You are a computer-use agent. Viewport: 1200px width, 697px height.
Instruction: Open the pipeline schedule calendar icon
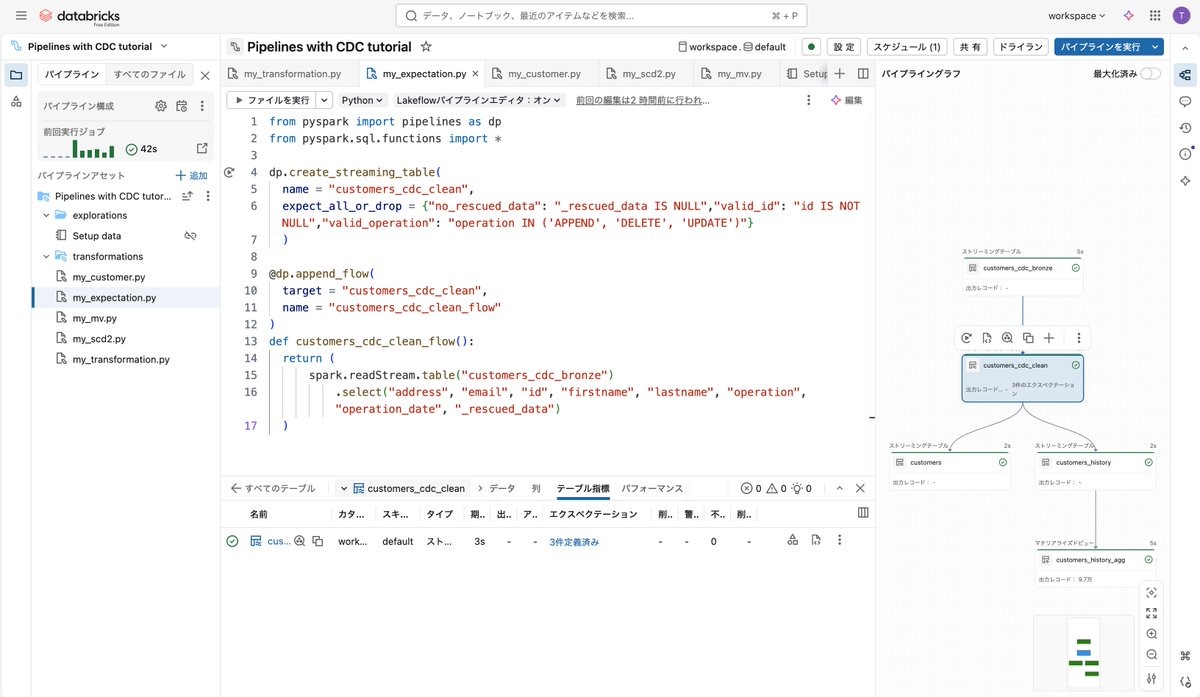(181, 106)
